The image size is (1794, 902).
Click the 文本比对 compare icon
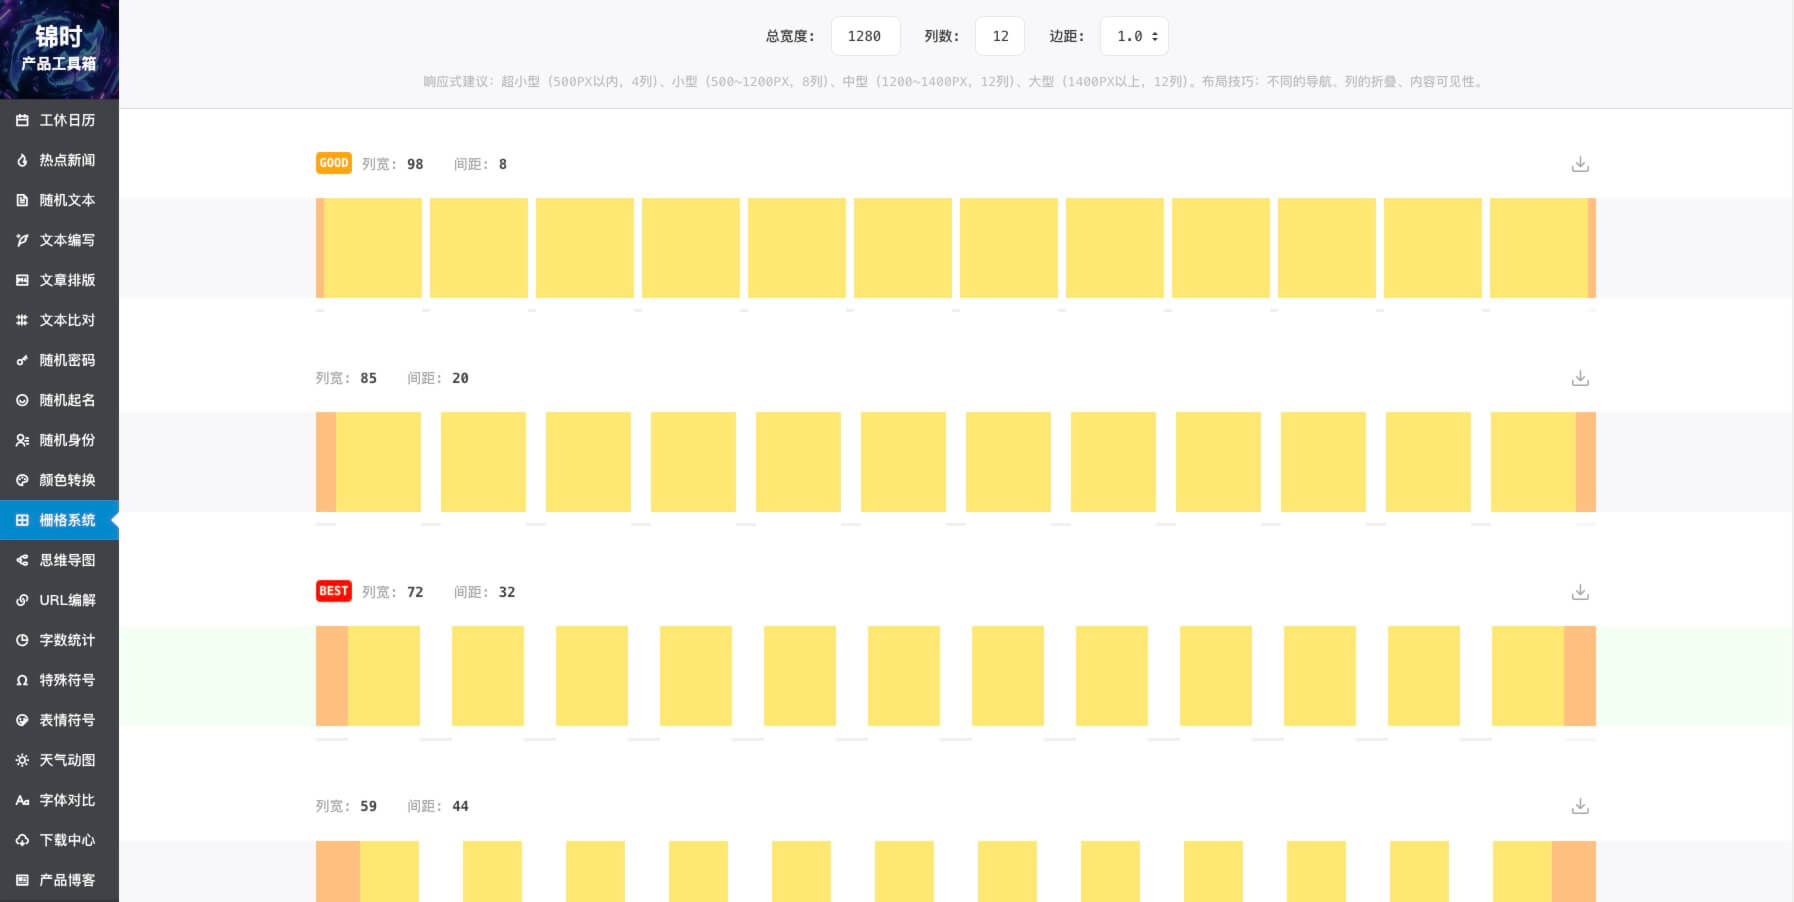pos(22,320)
